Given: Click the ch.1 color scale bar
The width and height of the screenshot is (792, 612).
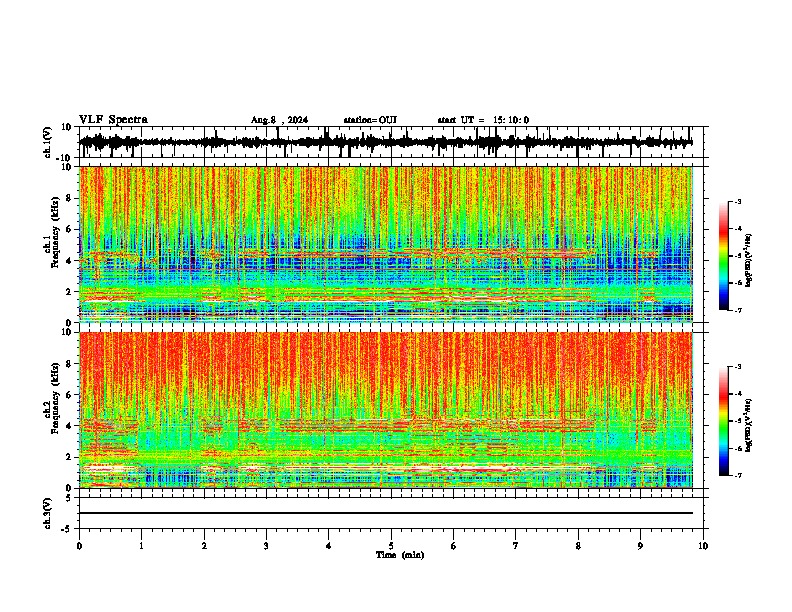Looking at the screenshot, I should (724, 256).
